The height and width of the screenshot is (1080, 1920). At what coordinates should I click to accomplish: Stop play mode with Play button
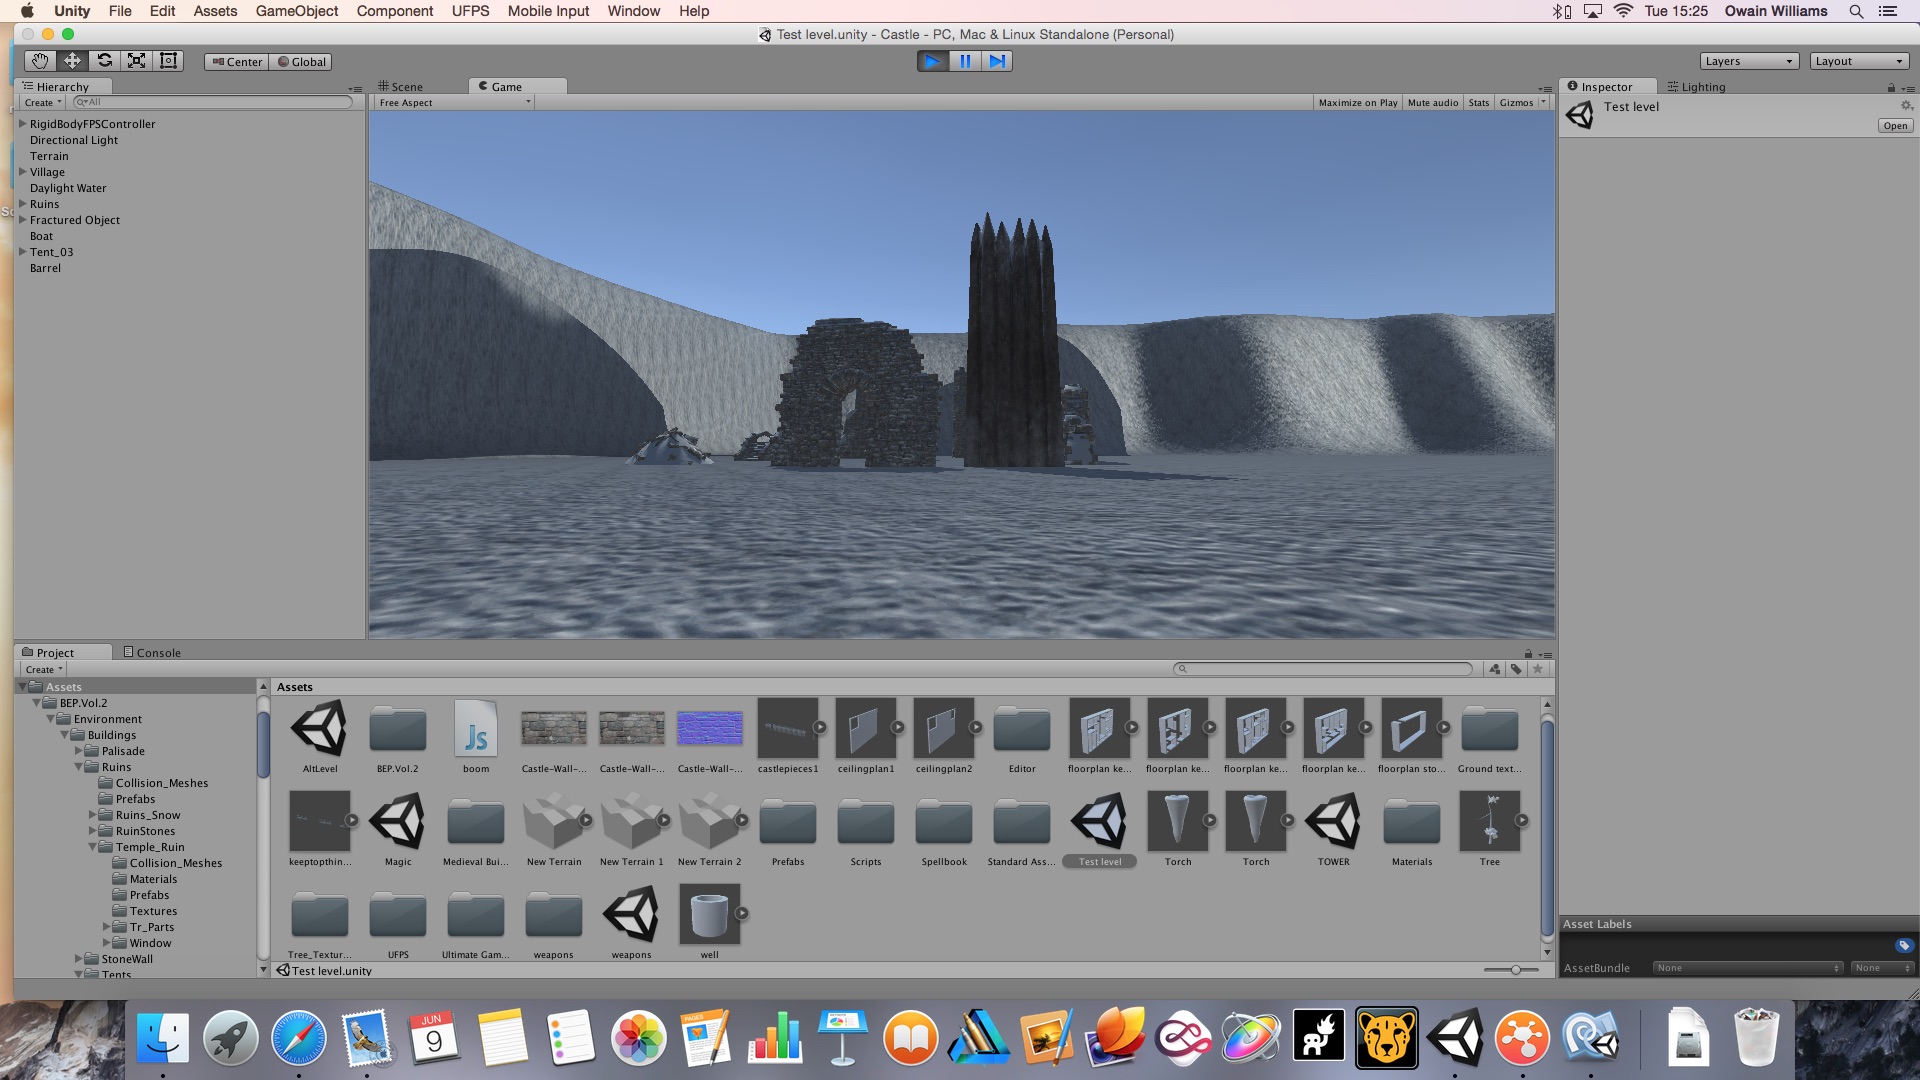pyautogui.click(x=932, y=61)
